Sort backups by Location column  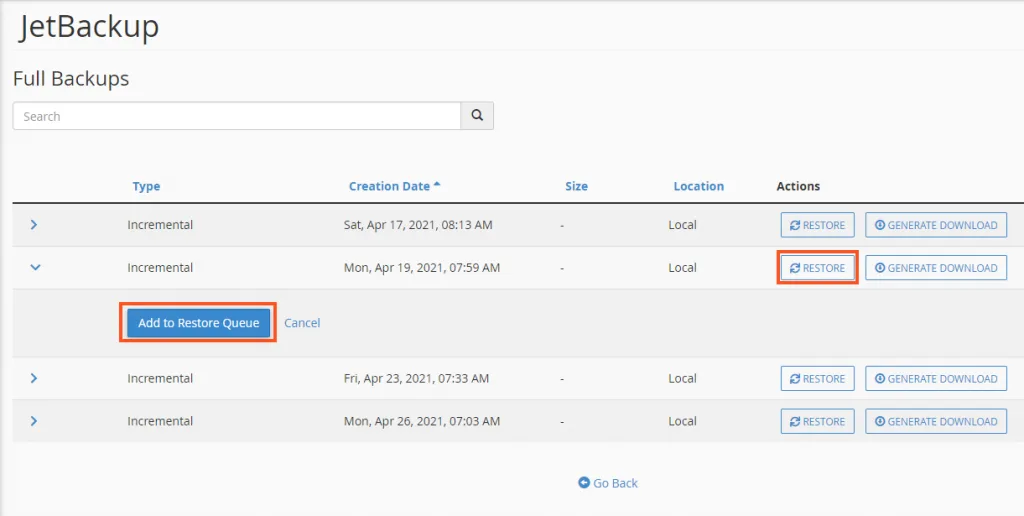click(698, 186)
